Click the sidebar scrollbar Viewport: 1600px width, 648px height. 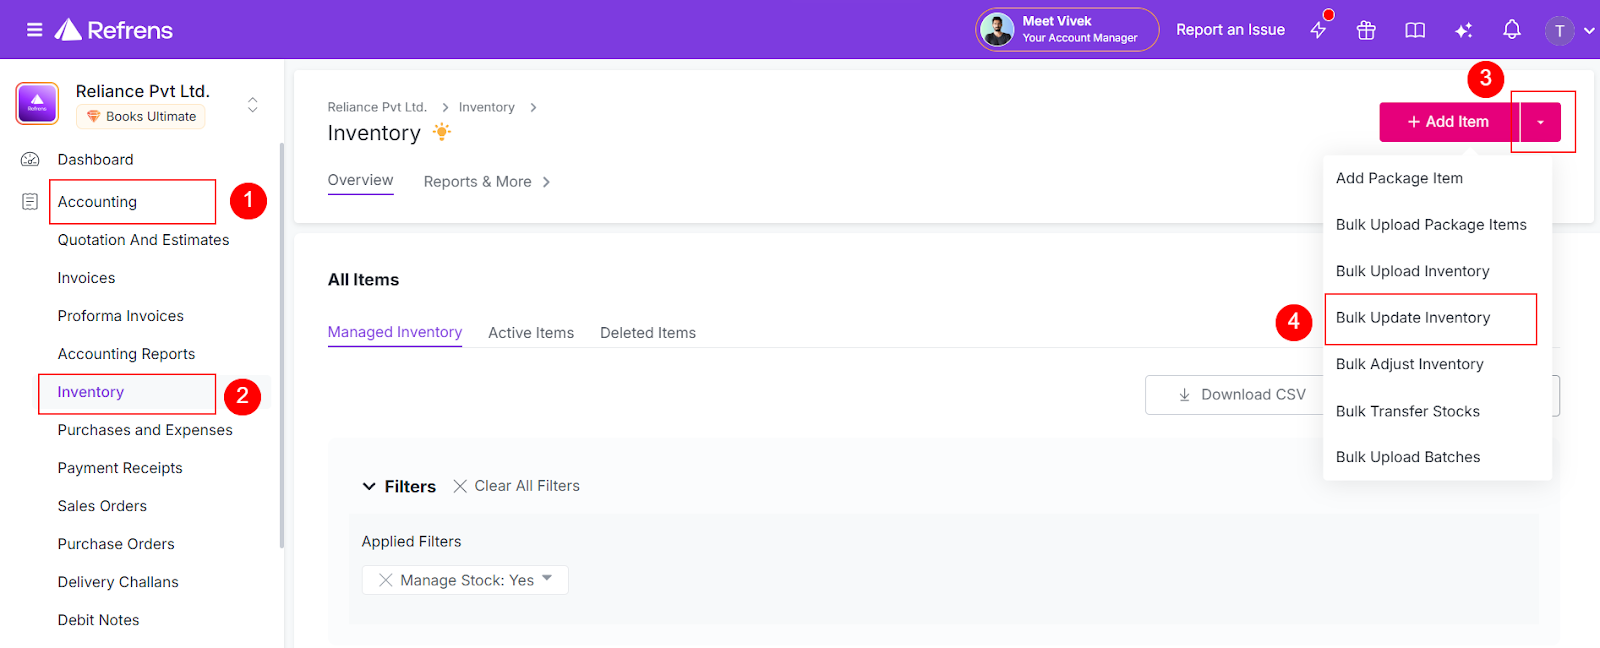(x=282, y=345)
